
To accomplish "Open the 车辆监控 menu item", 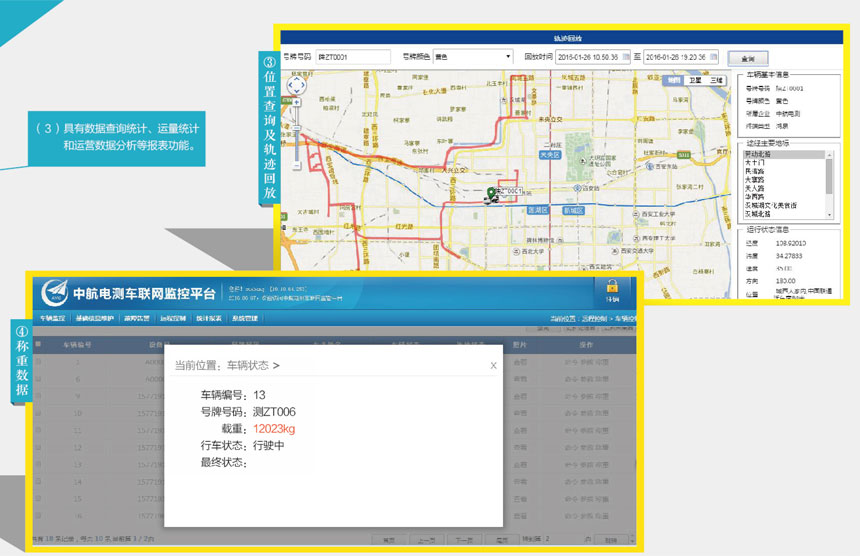I will [x=53, y=318].
